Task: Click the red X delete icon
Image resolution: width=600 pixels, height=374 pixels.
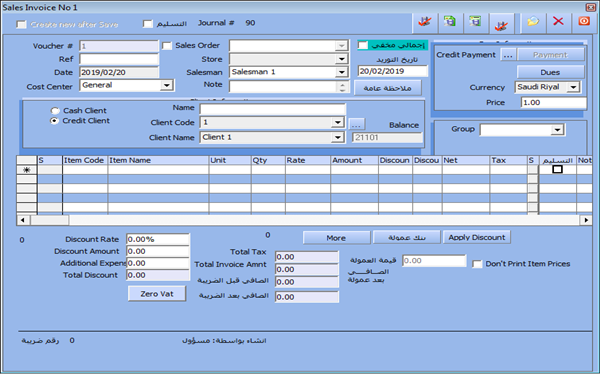Action: tap(558, 22)
